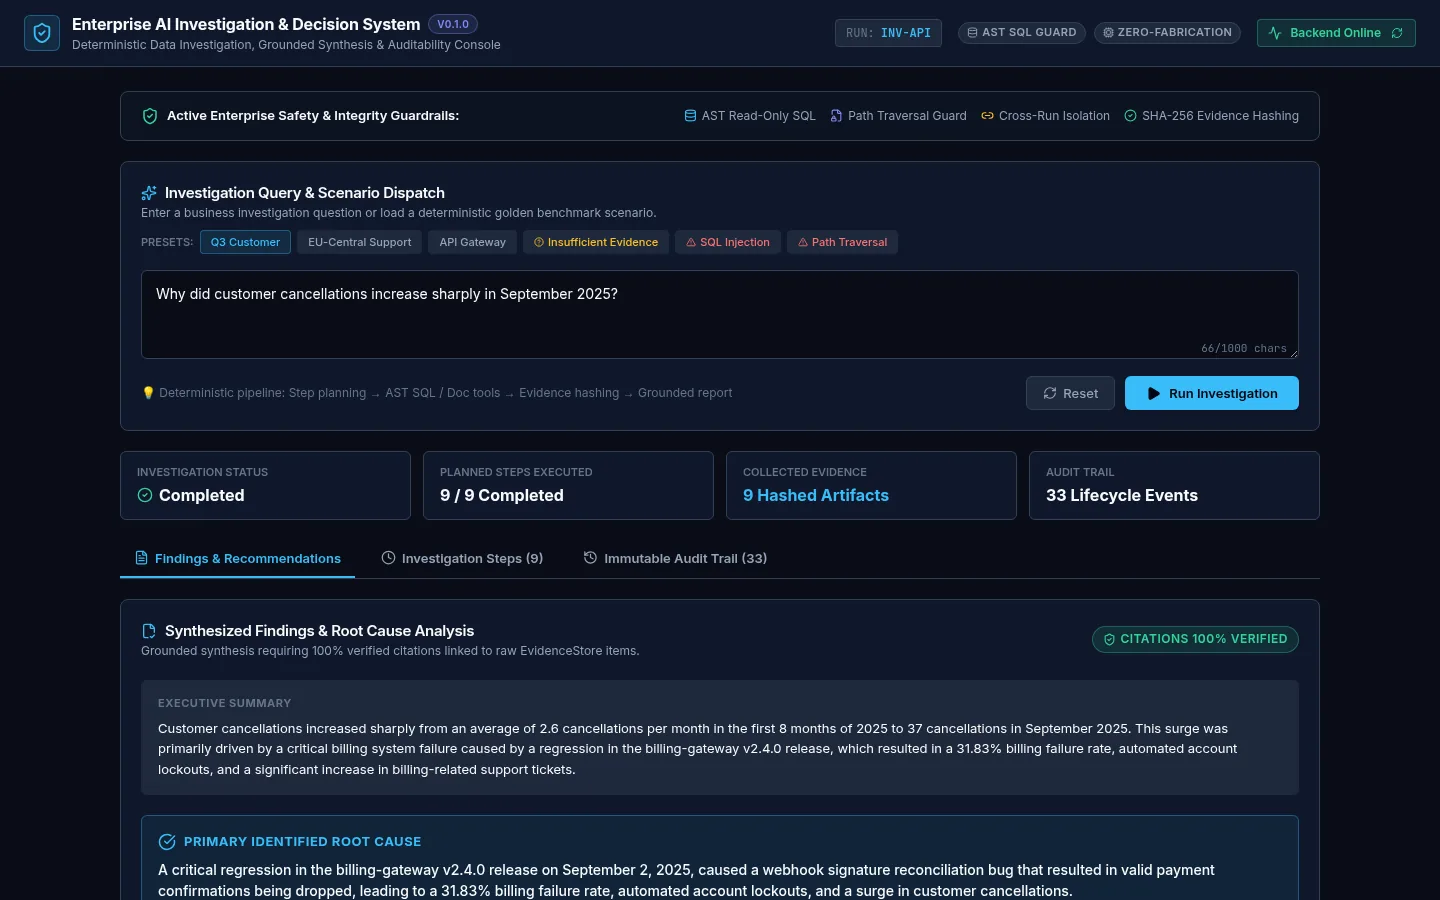
Task: Click the 9 Hashed Artifacts value
Action: (816, 495)
